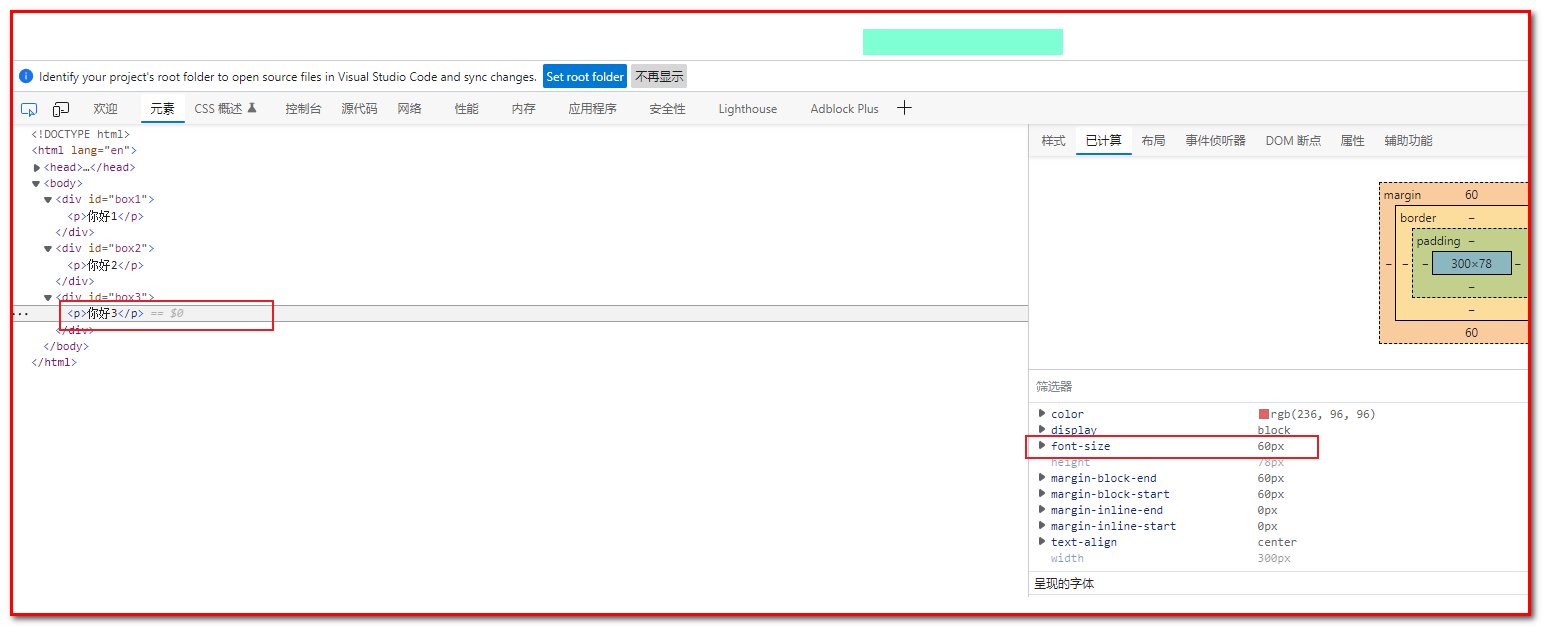Viewport: 1542px width, 627px height.
Task: Click the 呈现的字体 section heading
Action: [x=1064, y=583]
